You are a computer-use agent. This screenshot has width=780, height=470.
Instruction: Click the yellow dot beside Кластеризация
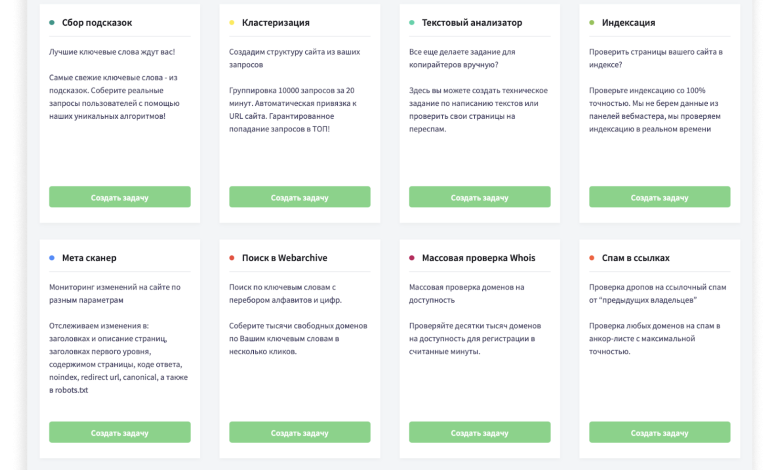[232, 22]
